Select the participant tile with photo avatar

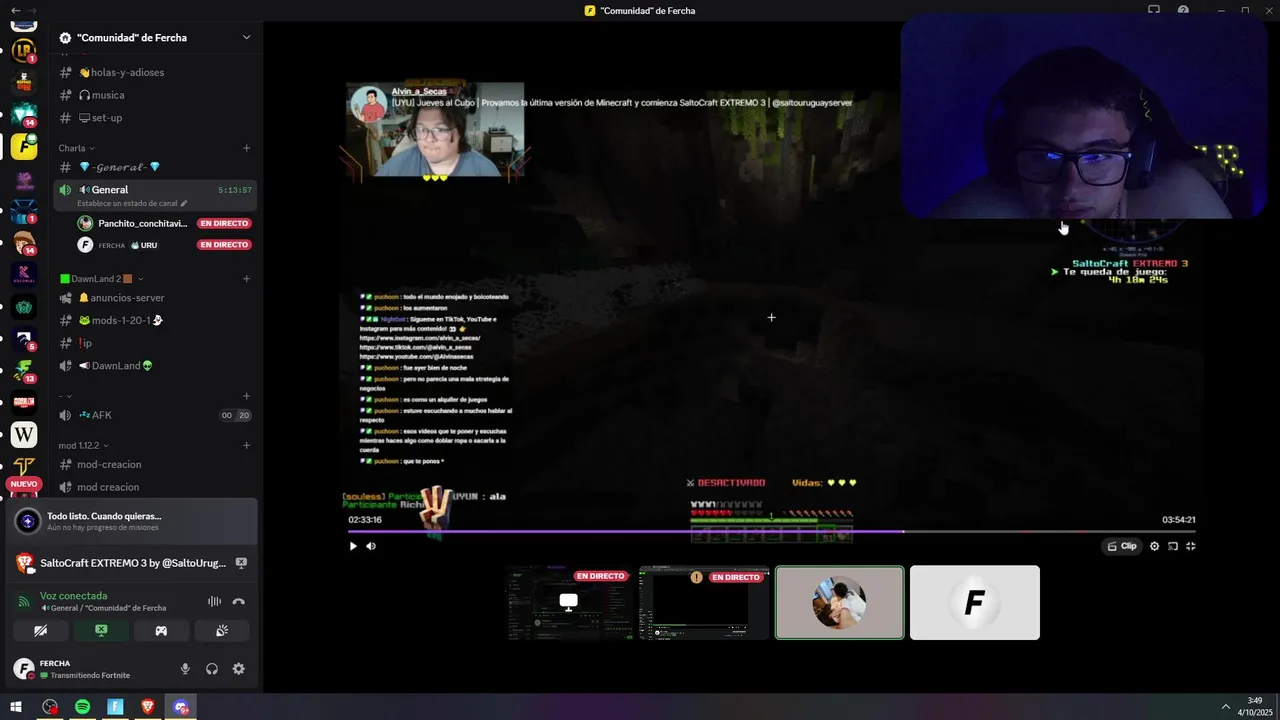tap(839, 602)
